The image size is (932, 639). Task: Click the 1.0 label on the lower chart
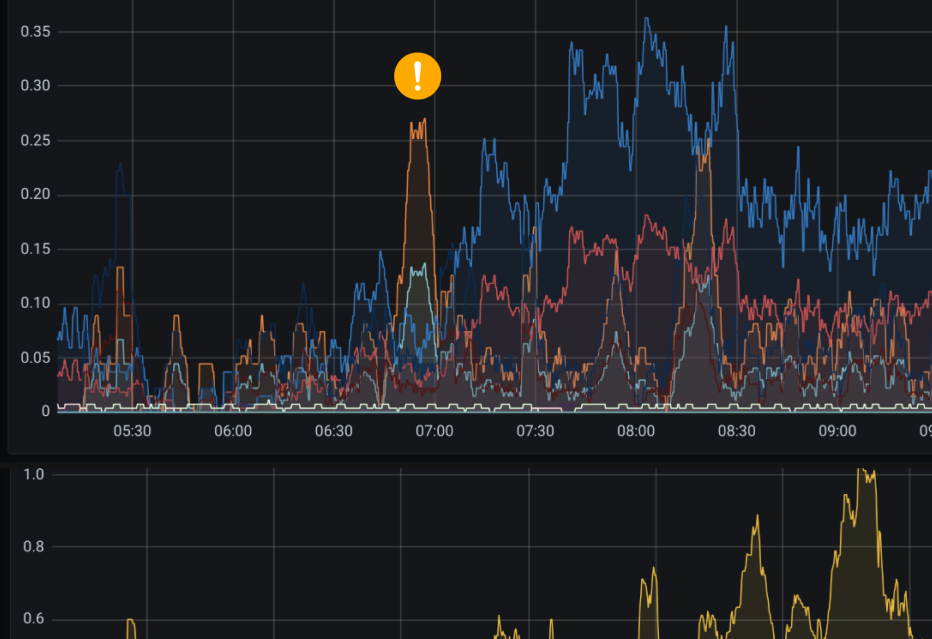tap(34, 474)
